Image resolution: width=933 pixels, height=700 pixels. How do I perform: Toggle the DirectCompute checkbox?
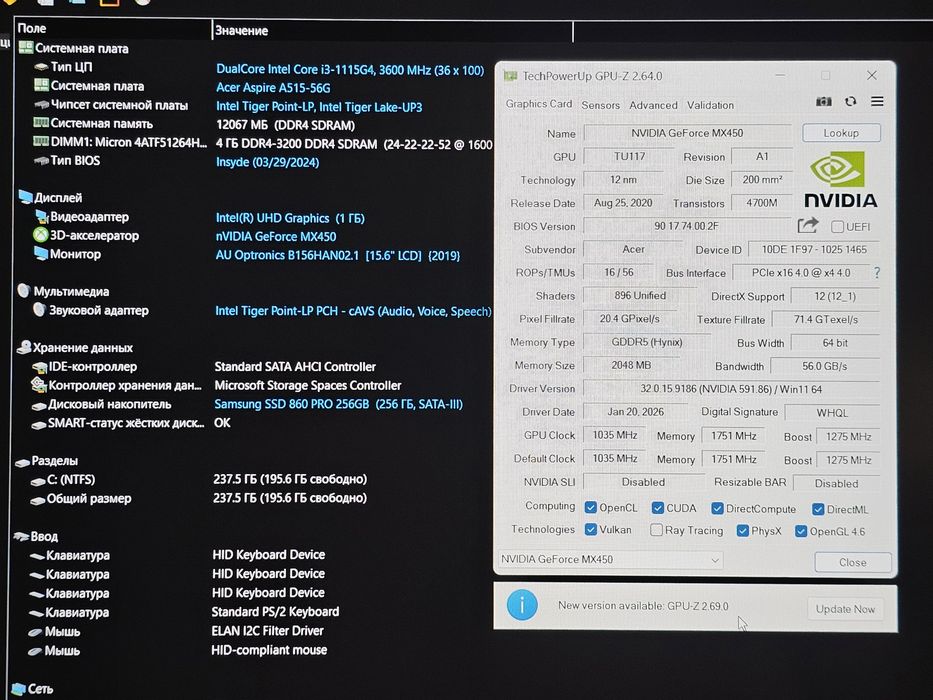click(x=718, y=508)
